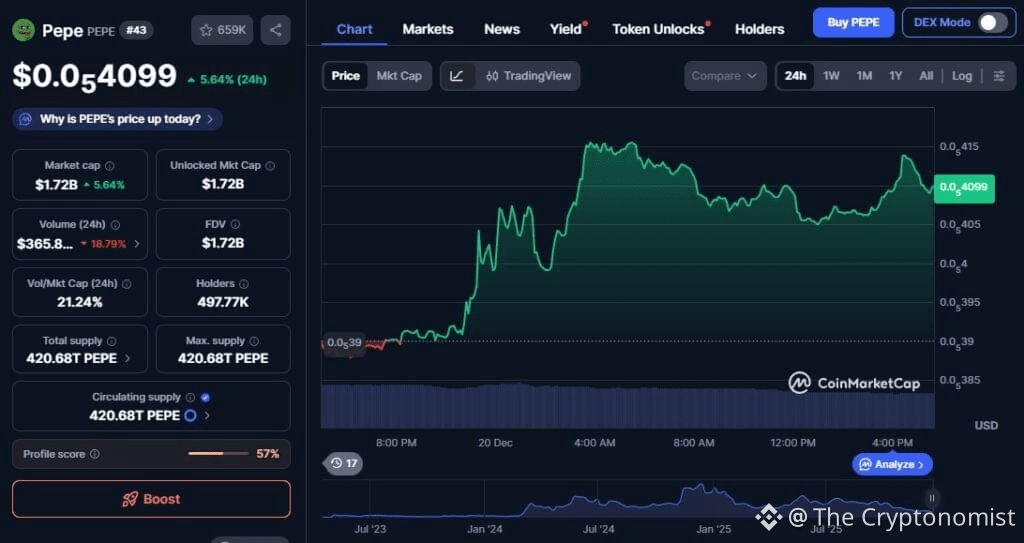Click FDV info icon

click(x=235, y=224)
